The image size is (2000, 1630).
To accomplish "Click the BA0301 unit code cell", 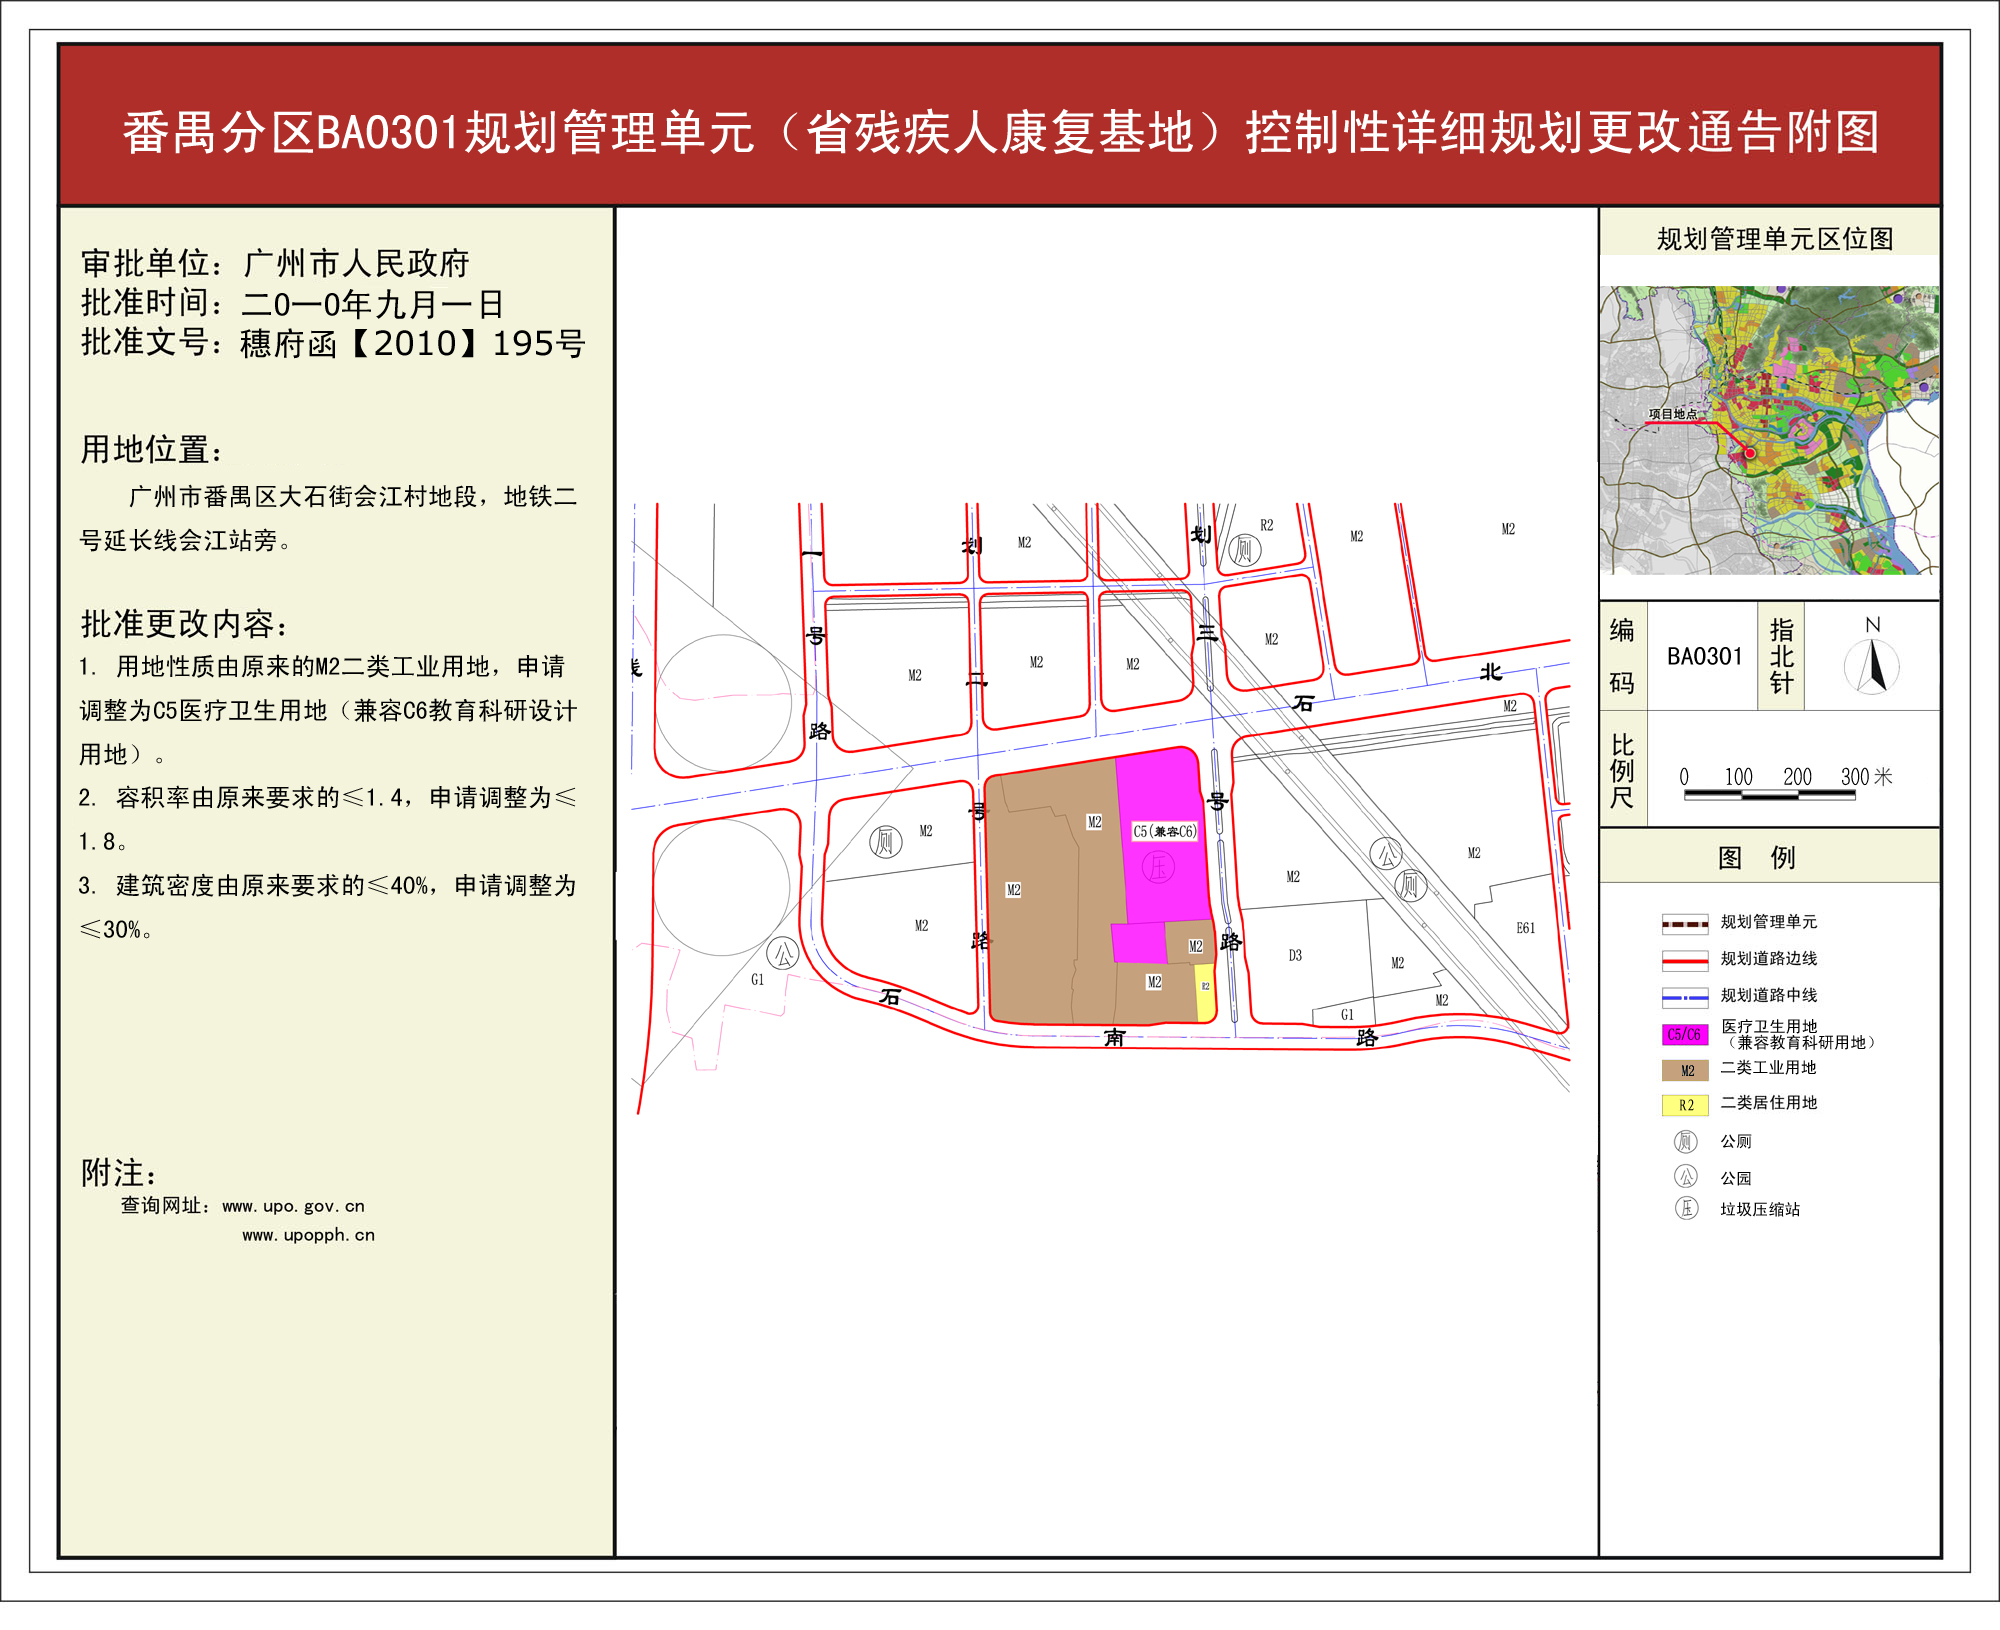I will (1704, 656).
